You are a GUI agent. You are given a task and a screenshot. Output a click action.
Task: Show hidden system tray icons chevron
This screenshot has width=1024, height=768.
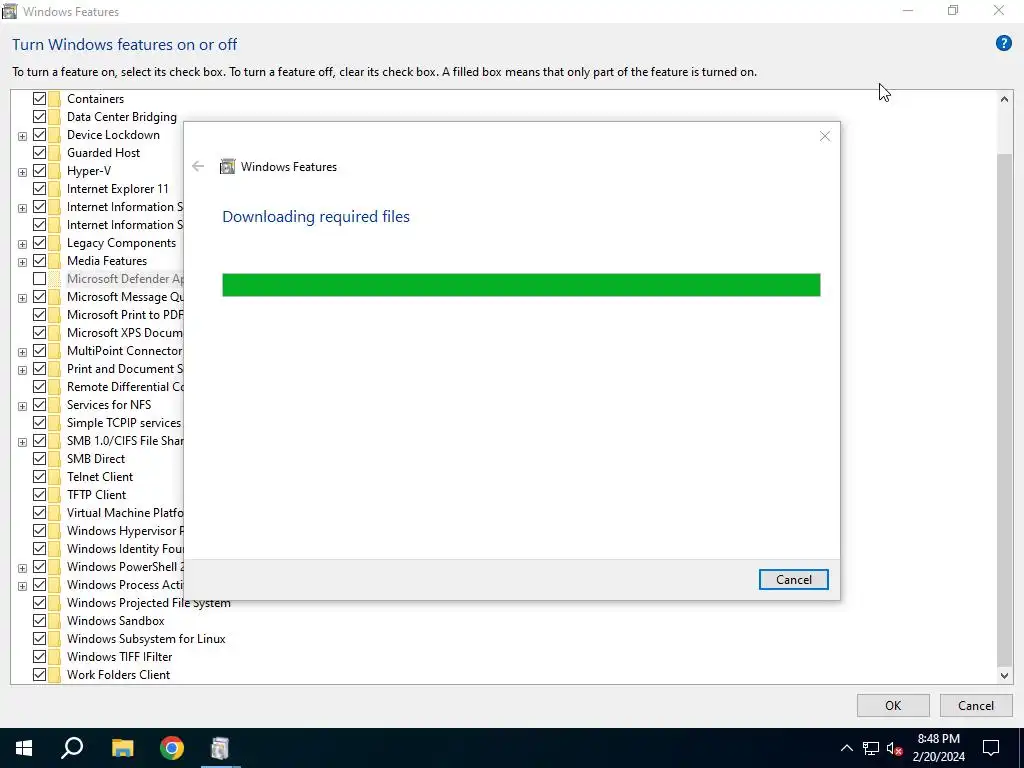(846, 748)
